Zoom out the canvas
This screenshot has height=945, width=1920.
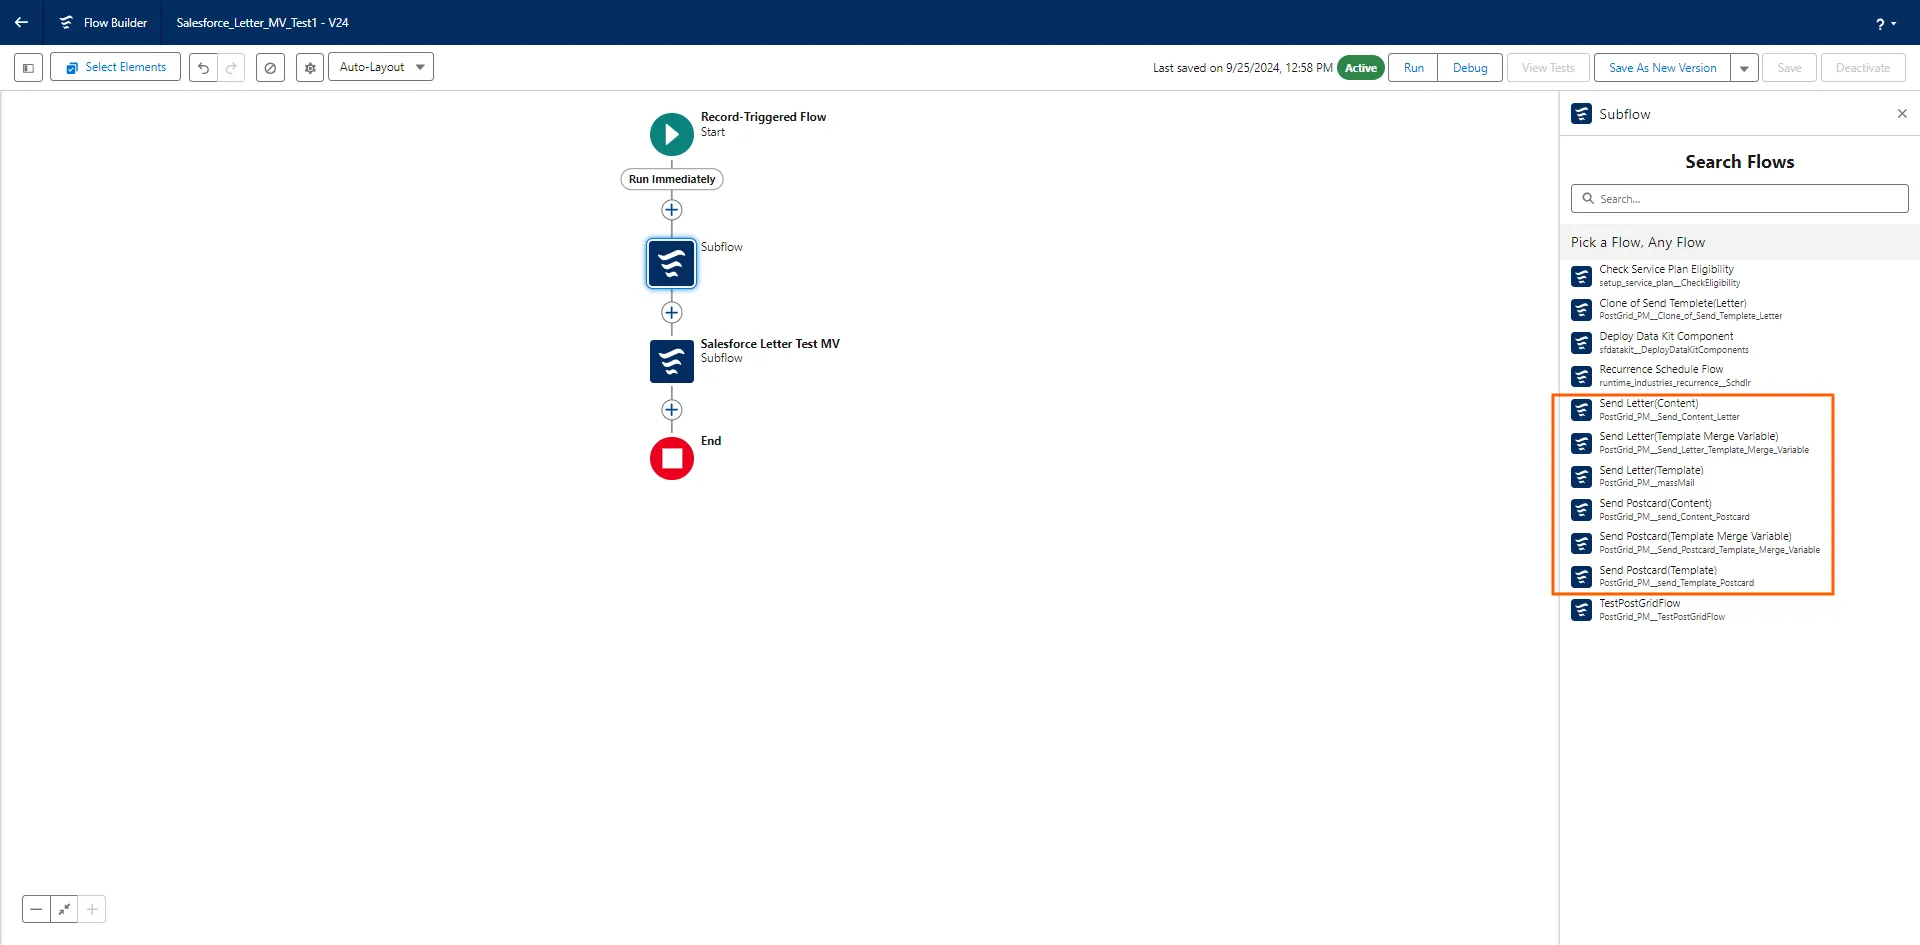point(36,909)
